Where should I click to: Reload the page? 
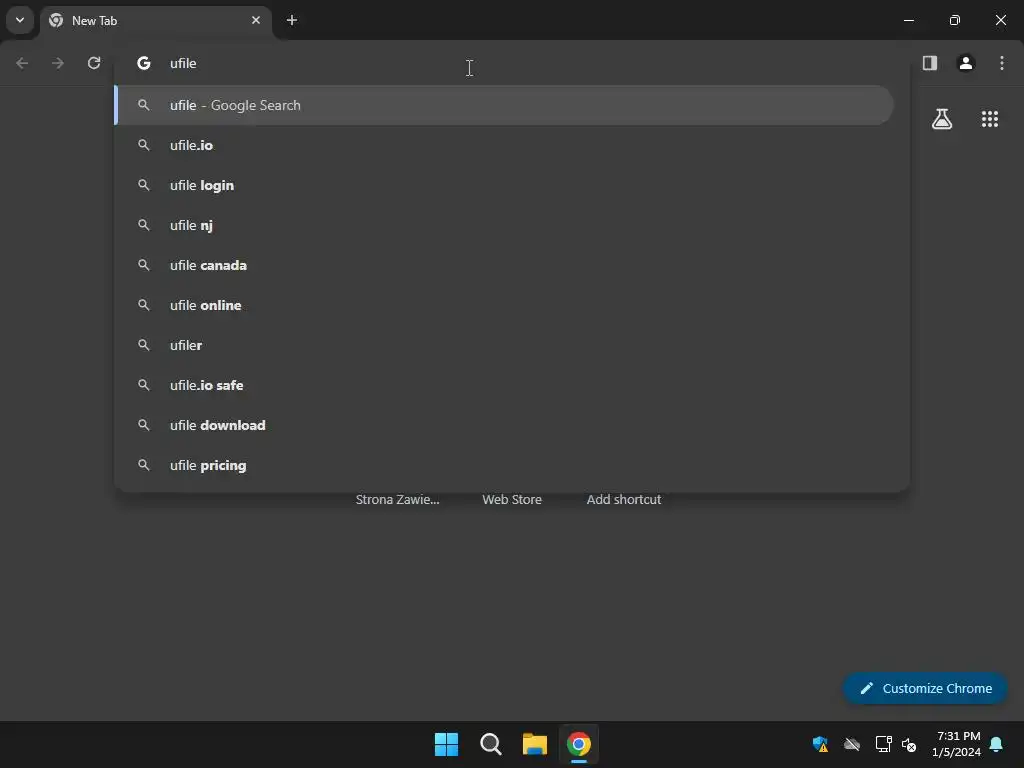[x=94, y=63]
